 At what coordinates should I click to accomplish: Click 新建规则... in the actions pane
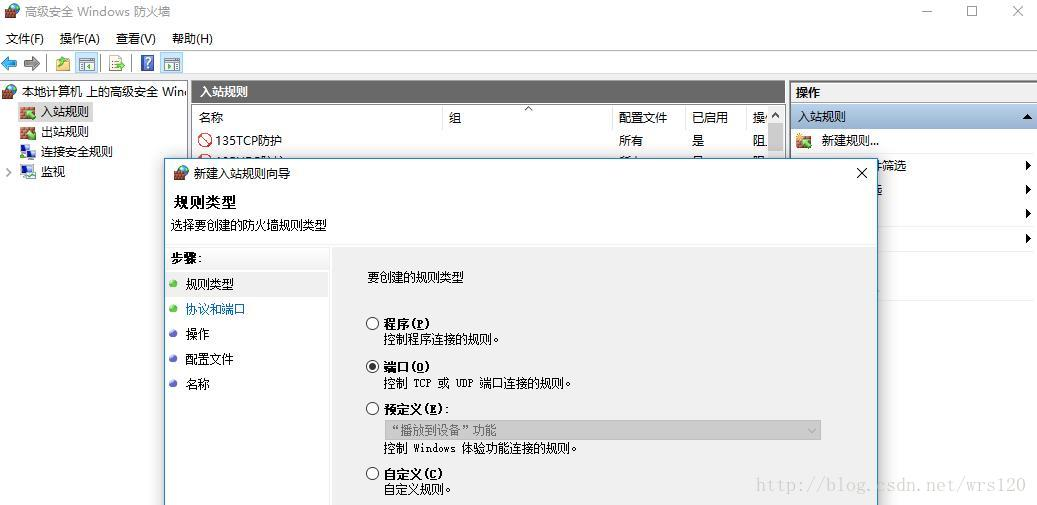point(850,141)
